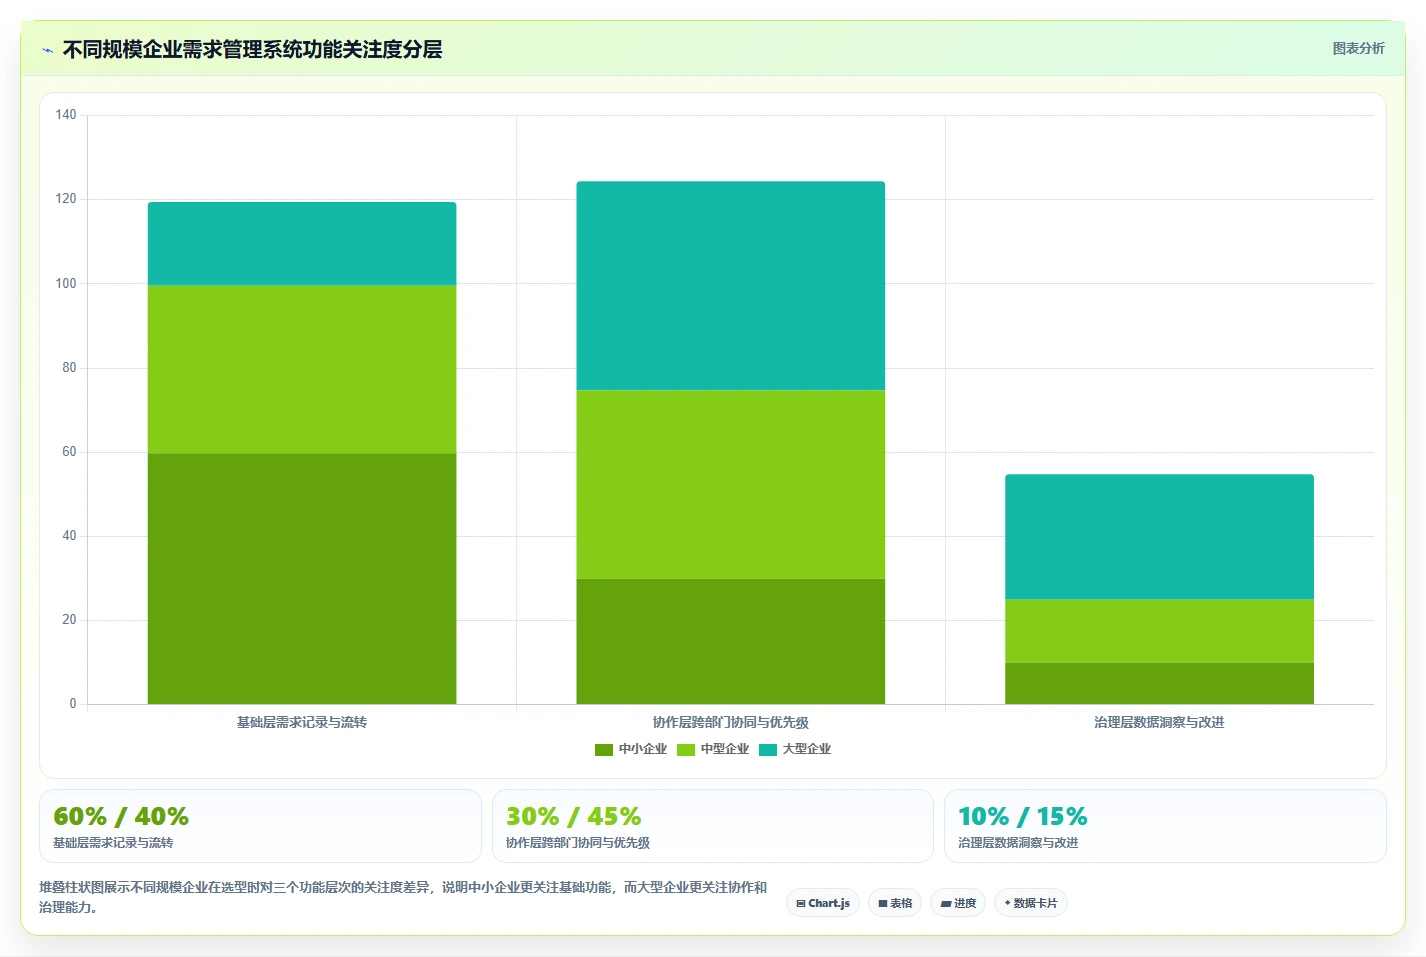Viewport: 1426px width, 957px height.
Task: Toggle the 中型企业 legend series
Action: (713, 749)
